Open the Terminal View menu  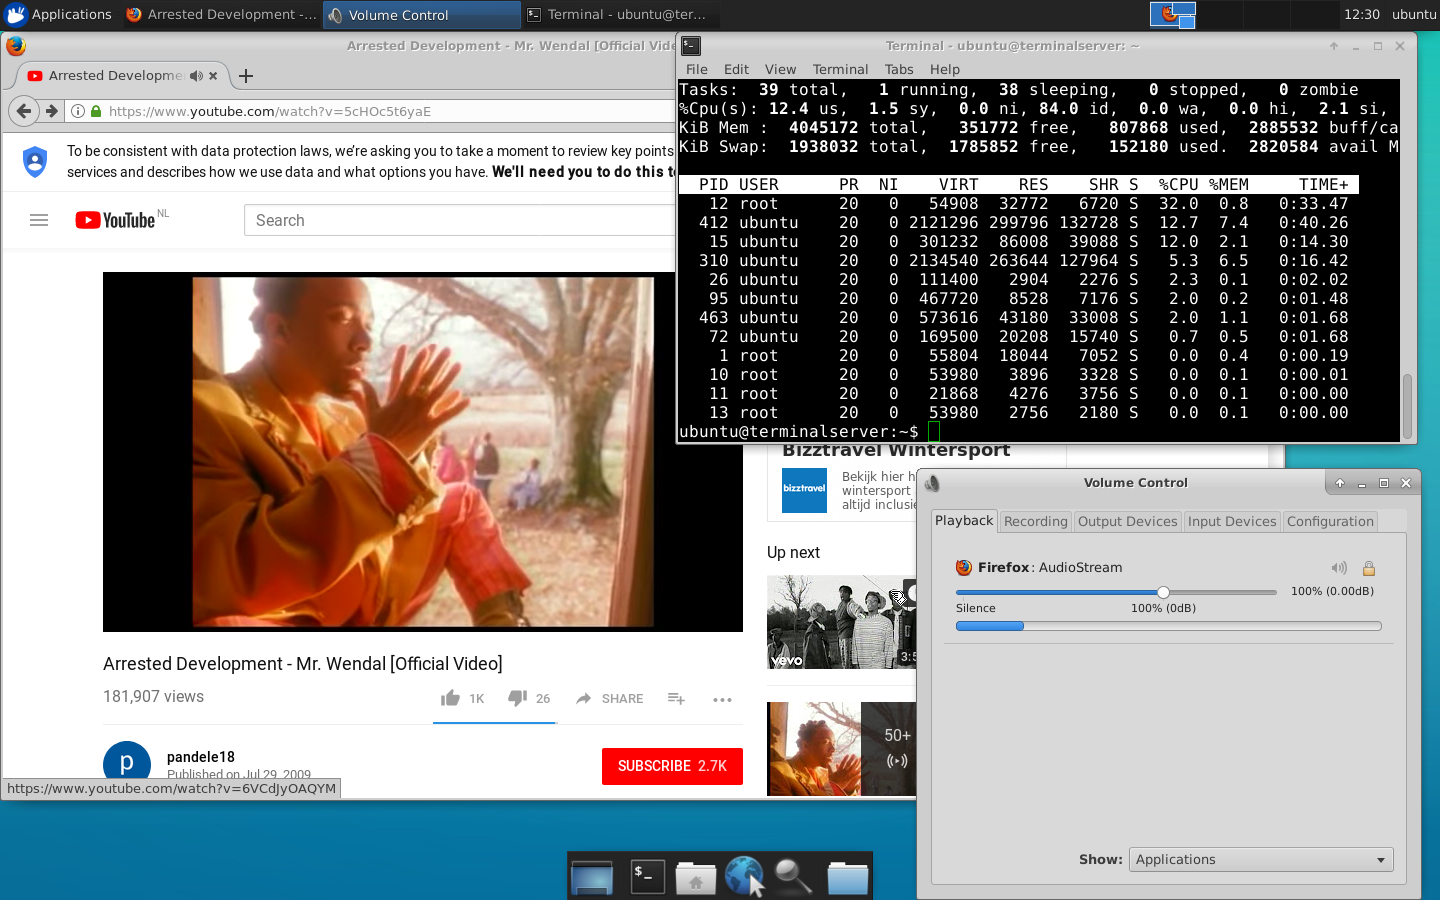click(x=780, y=69)
